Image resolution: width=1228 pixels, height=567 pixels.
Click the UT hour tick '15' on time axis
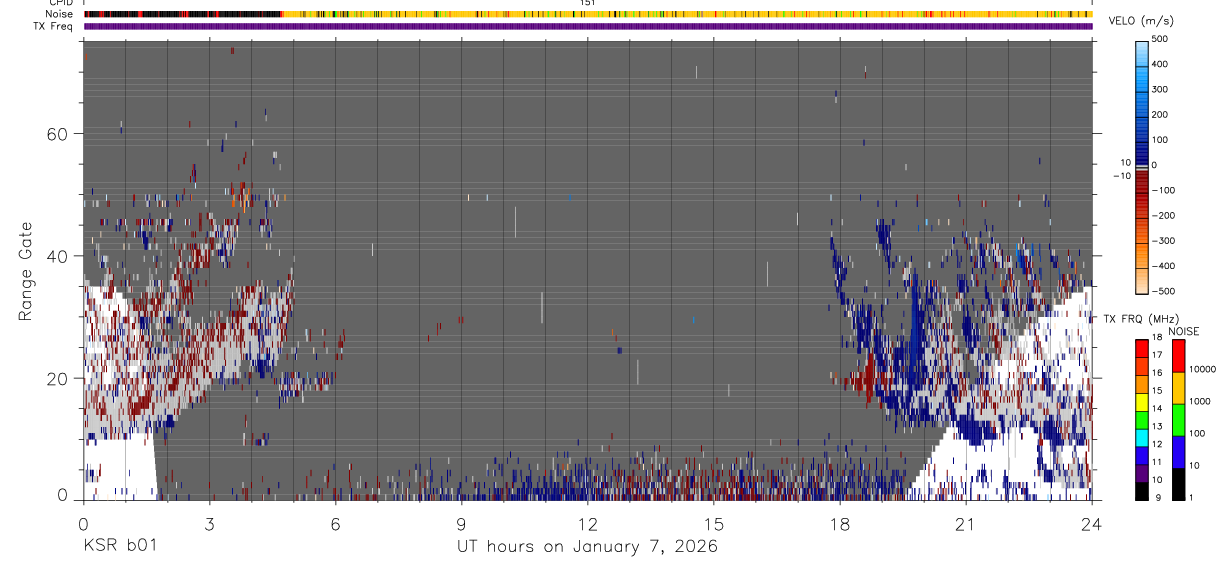pyautogui.click(x=714, y=523)
